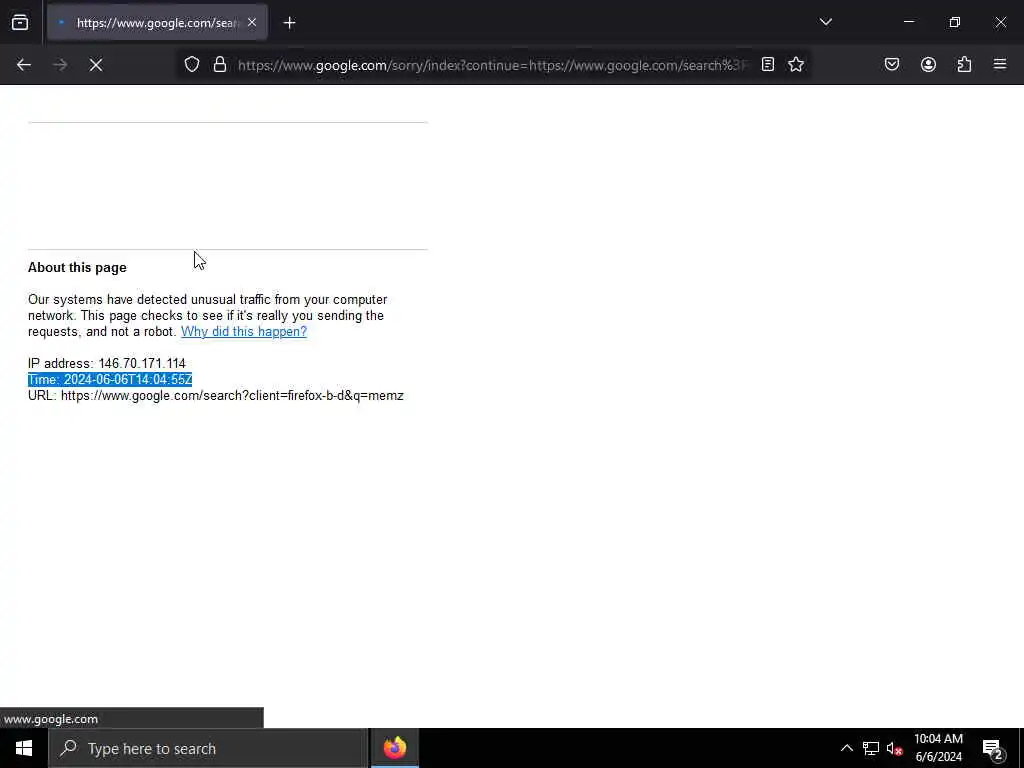Toggle reader view icon
The height and width of the screenshot is (768, 1024).
coord(768,65)
